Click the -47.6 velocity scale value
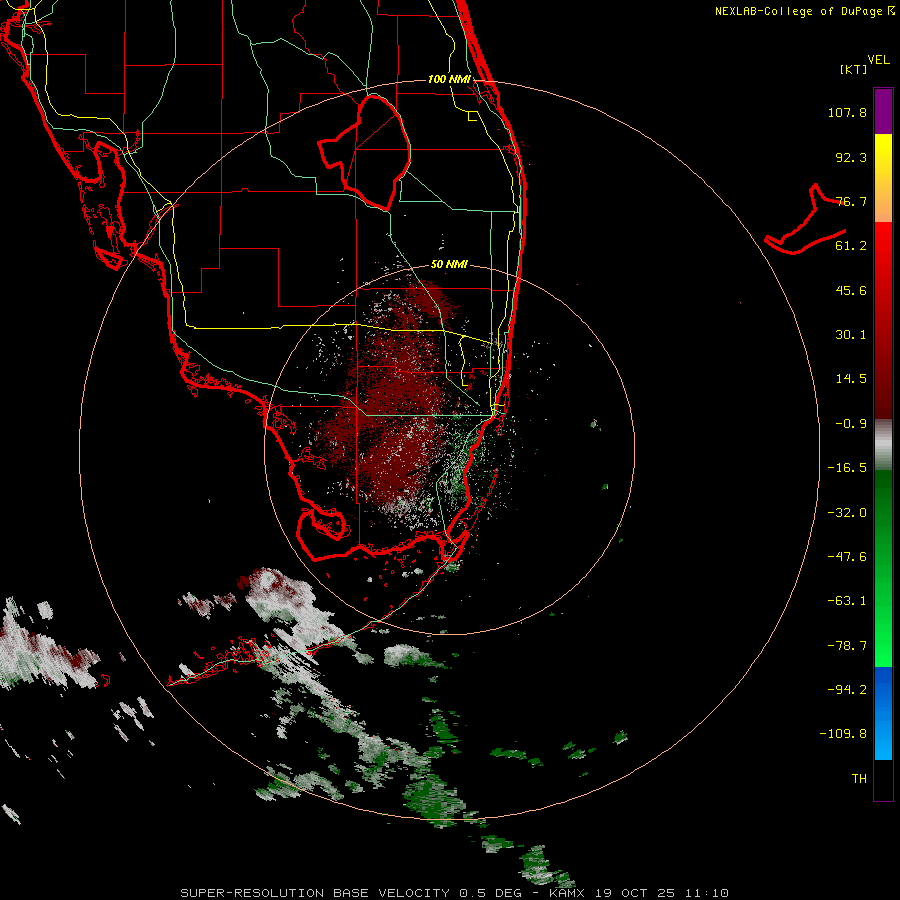 pos(847,557)
